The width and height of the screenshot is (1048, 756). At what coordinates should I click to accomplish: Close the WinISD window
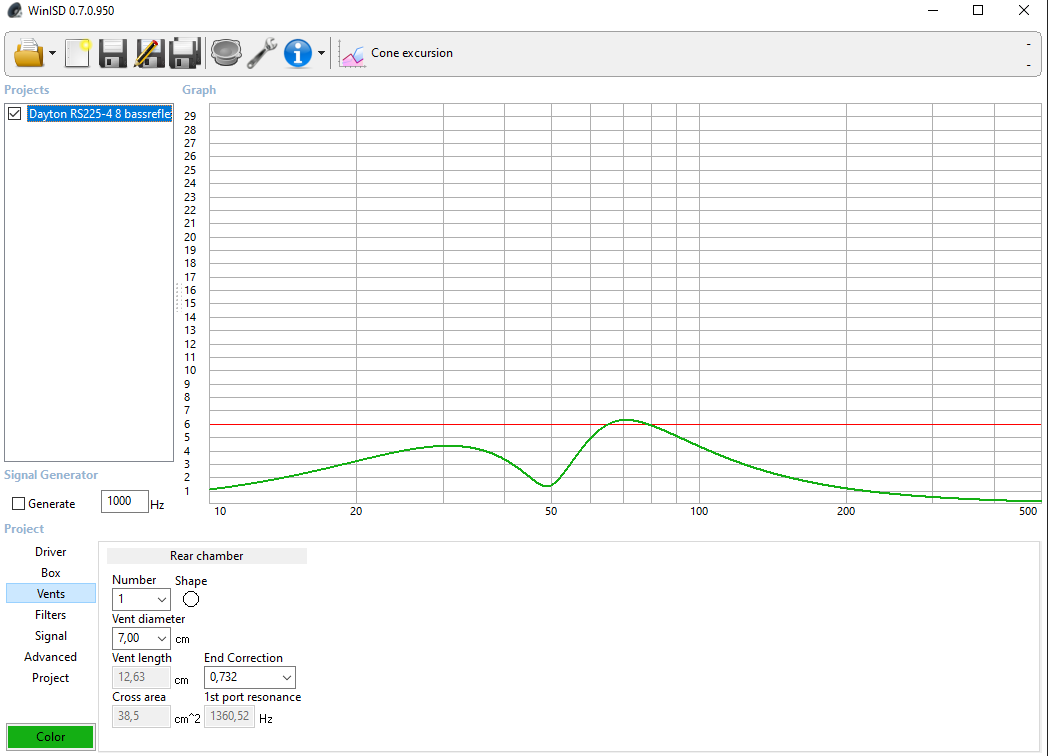tap(1023, 11)
